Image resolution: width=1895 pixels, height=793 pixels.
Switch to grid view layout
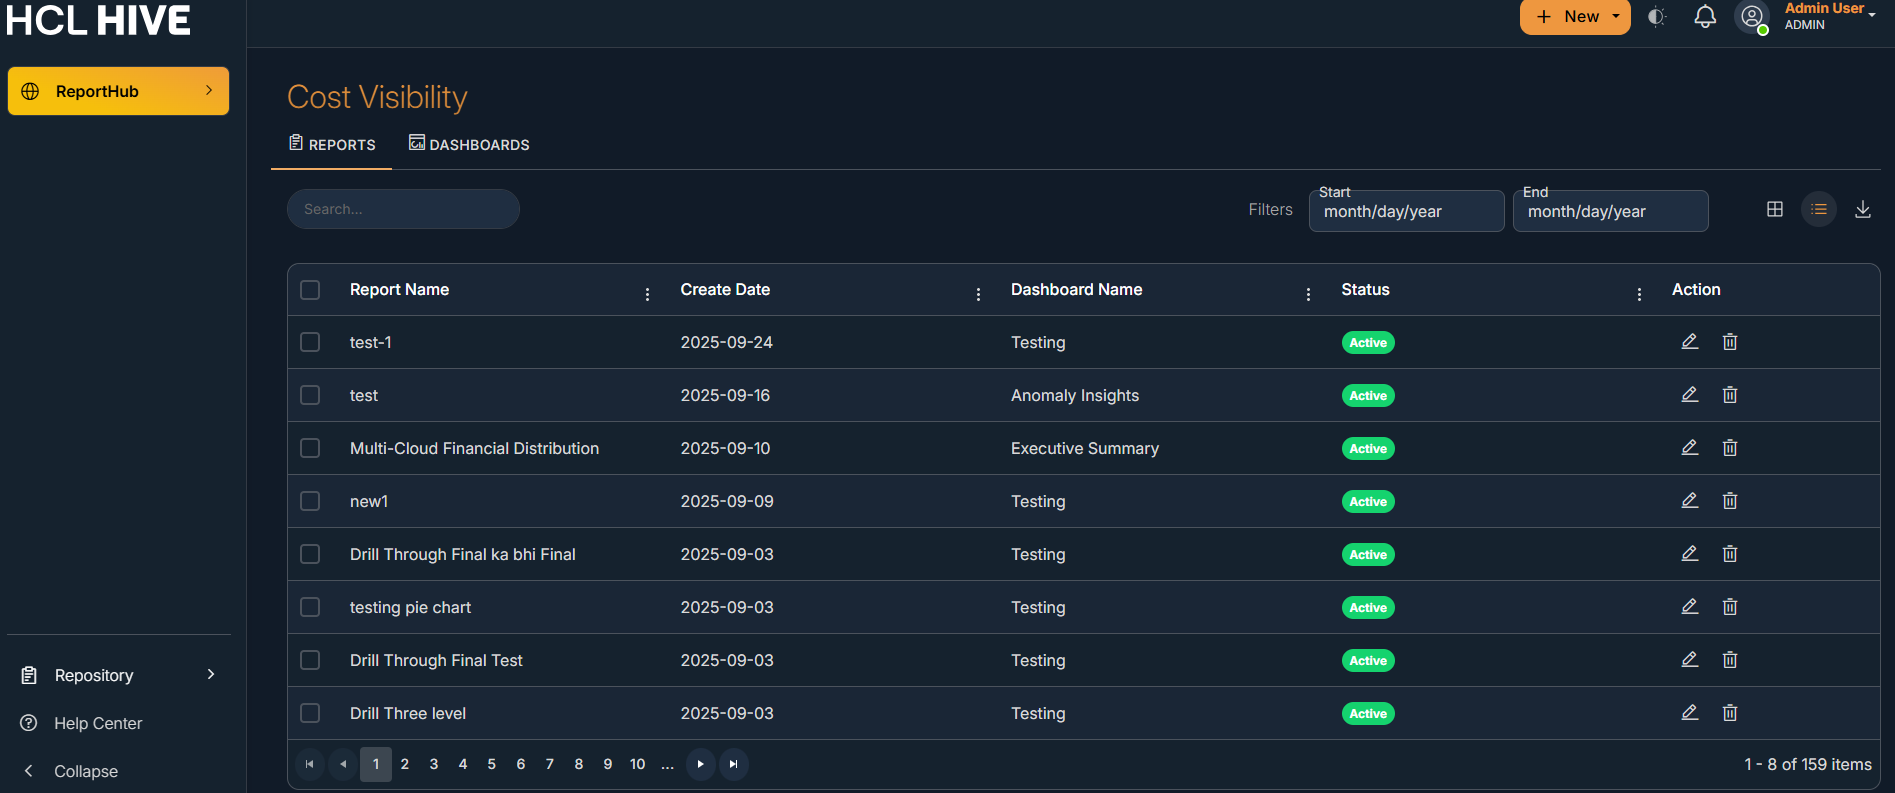click(1774, 209)
